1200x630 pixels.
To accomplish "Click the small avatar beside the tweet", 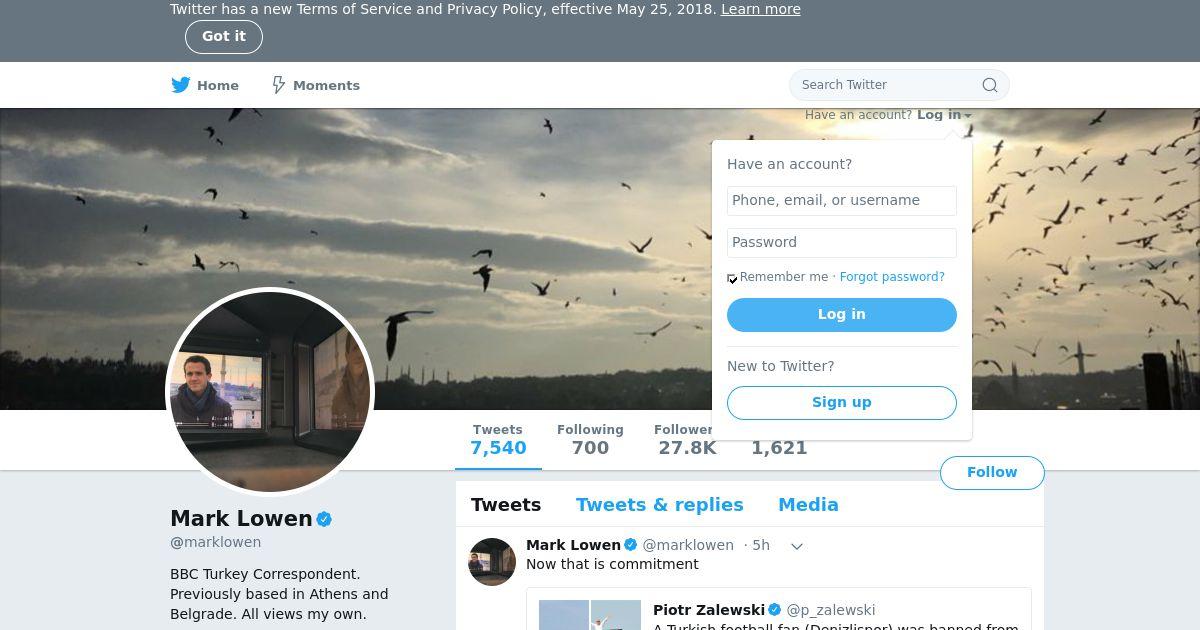I will click(x=492, y=562).
